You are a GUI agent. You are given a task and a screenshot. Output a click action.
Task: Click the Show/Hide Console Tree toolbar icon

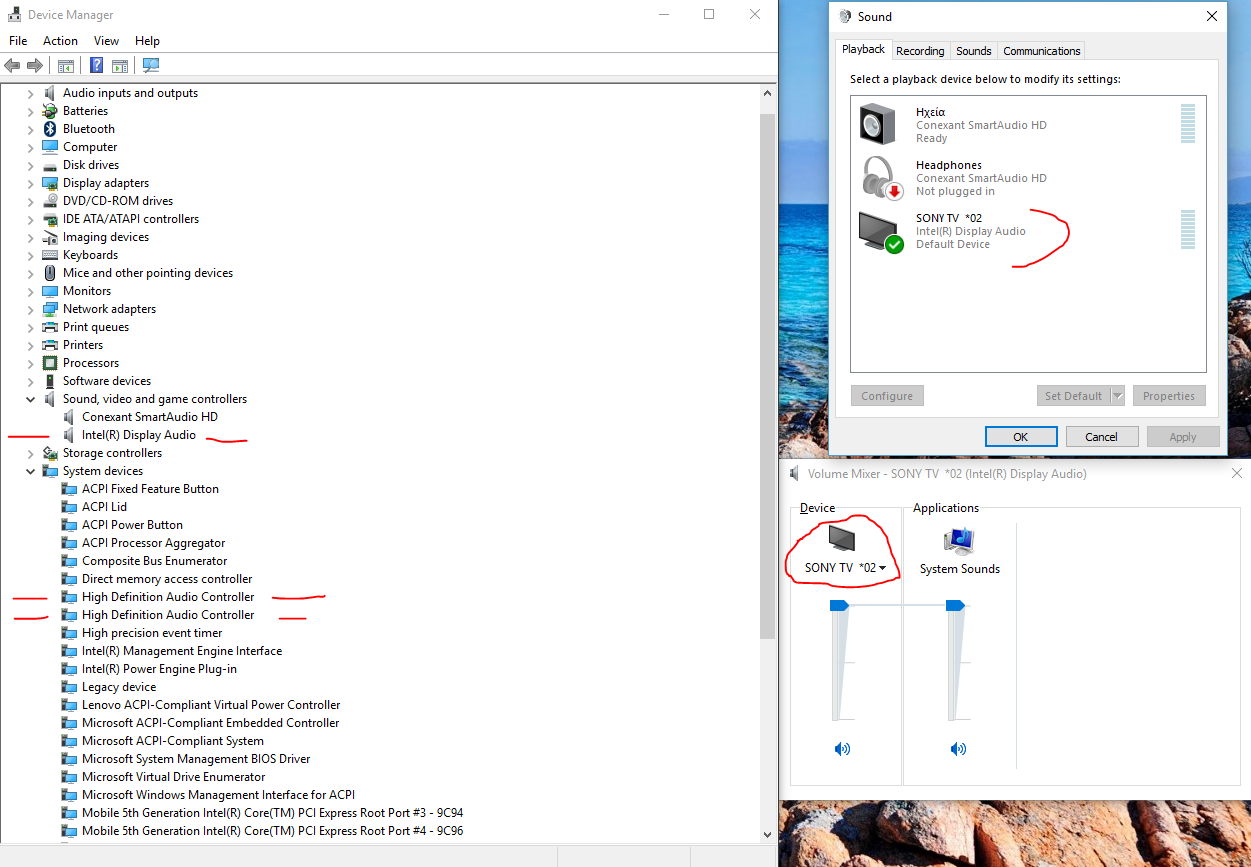point(66,65)
